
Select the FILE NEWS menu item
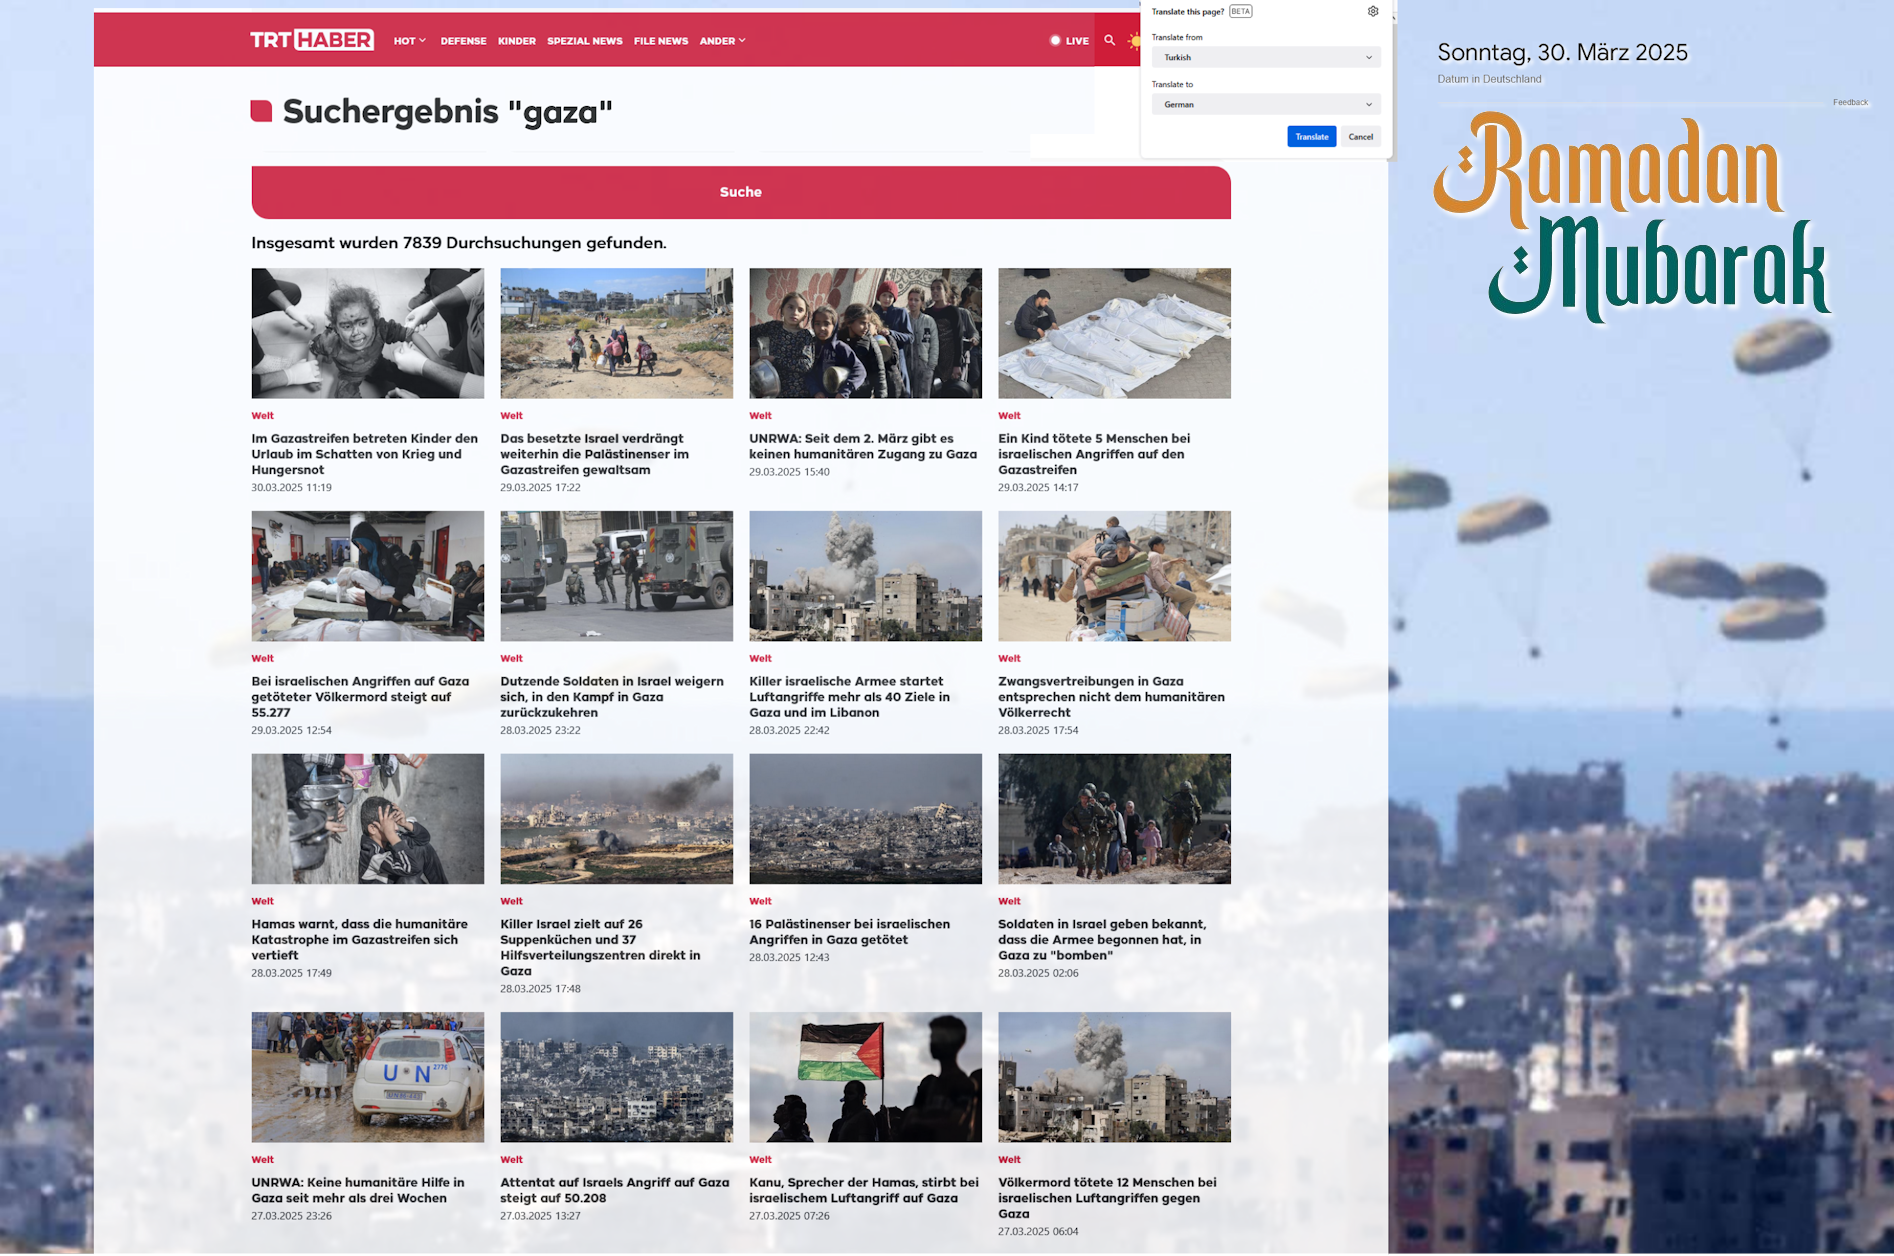660,41
